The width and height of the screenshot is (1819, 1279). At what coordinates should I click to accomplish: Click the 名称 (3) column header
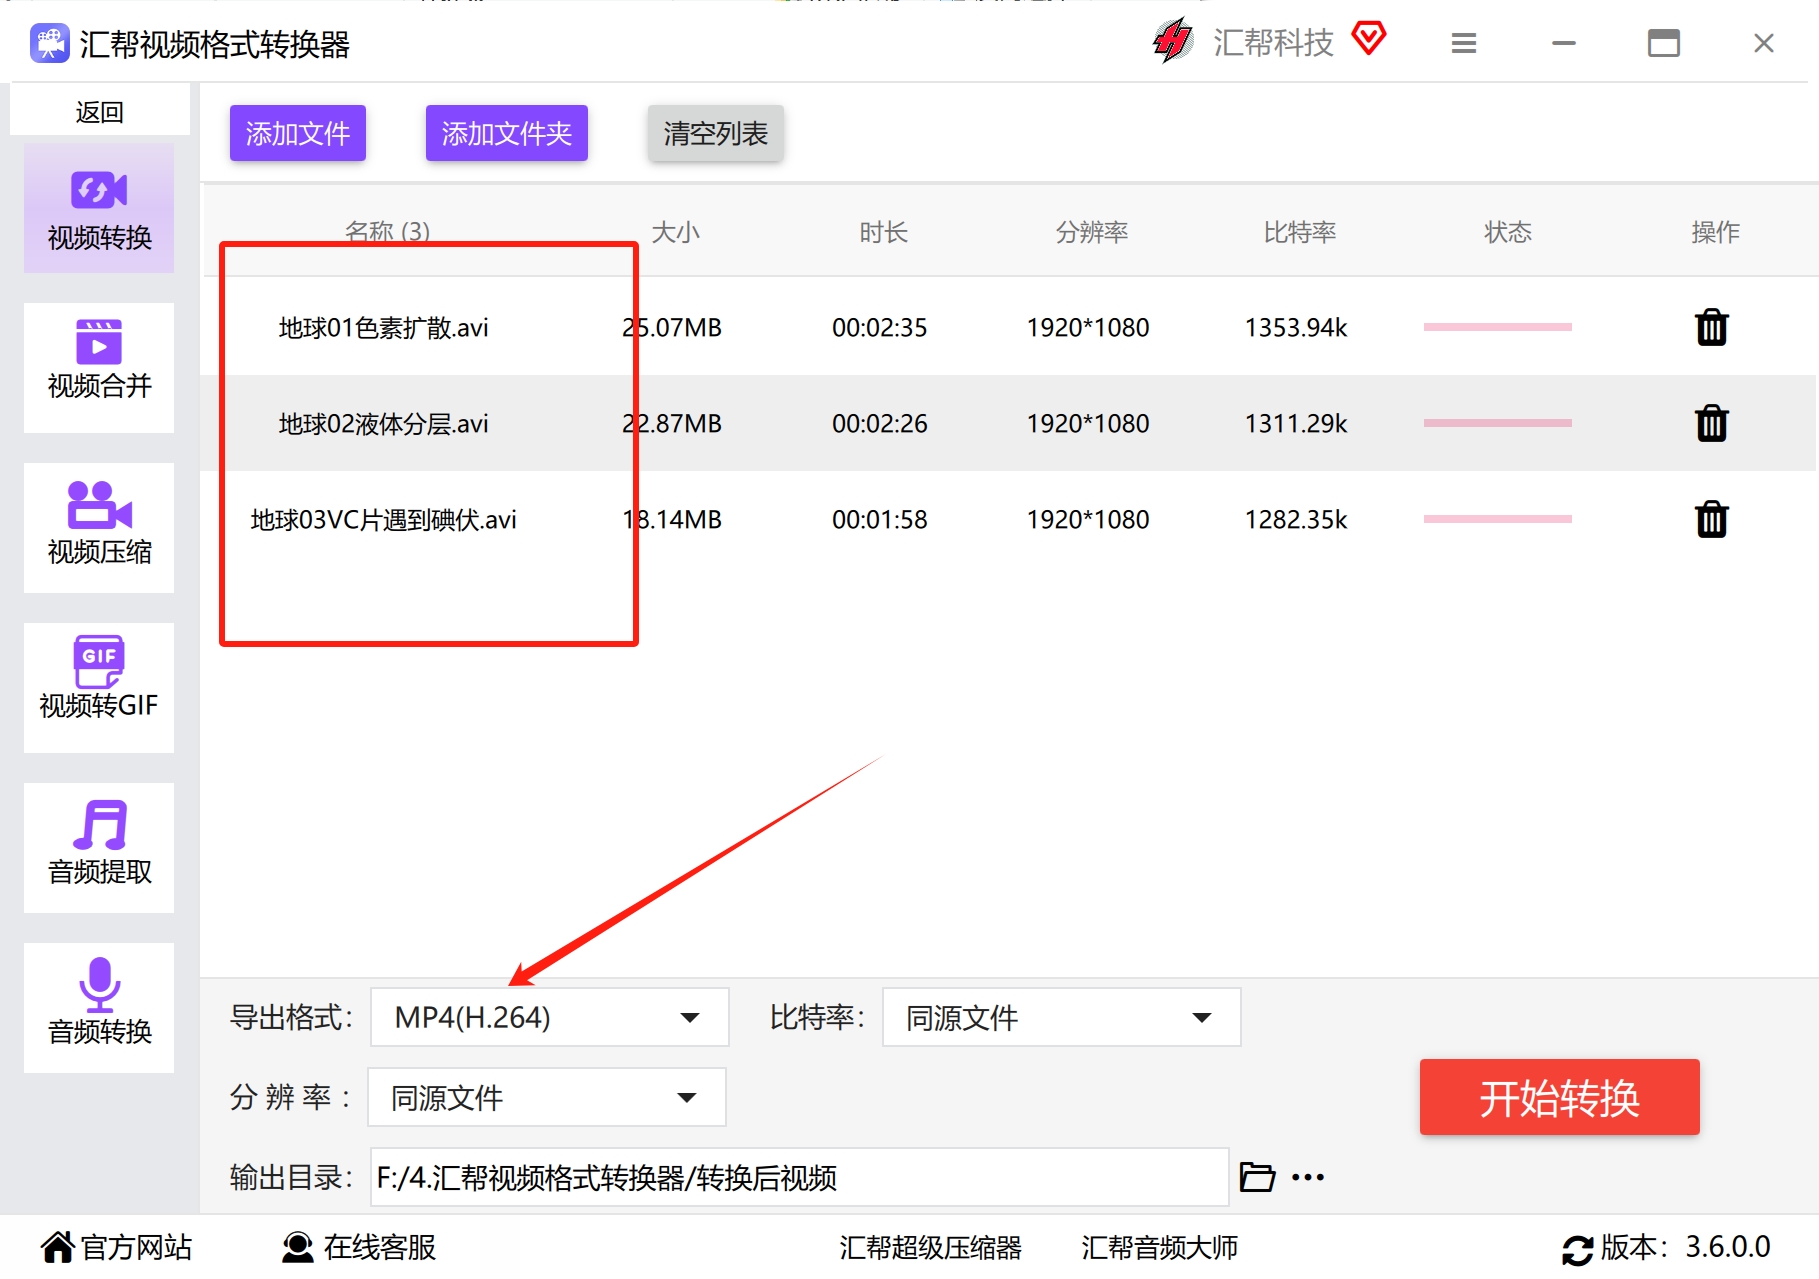[x=387, y=232]
